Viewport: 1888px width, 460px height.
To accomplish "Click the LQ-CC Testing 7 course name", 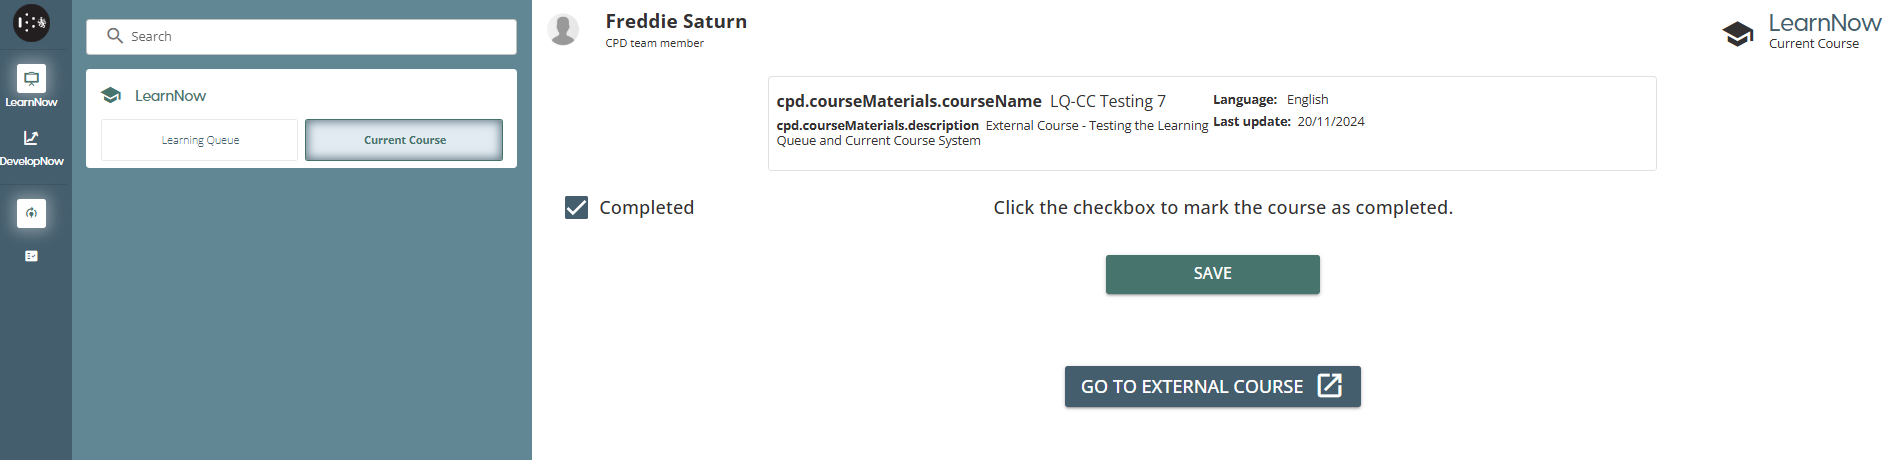I will (1107, 101).
